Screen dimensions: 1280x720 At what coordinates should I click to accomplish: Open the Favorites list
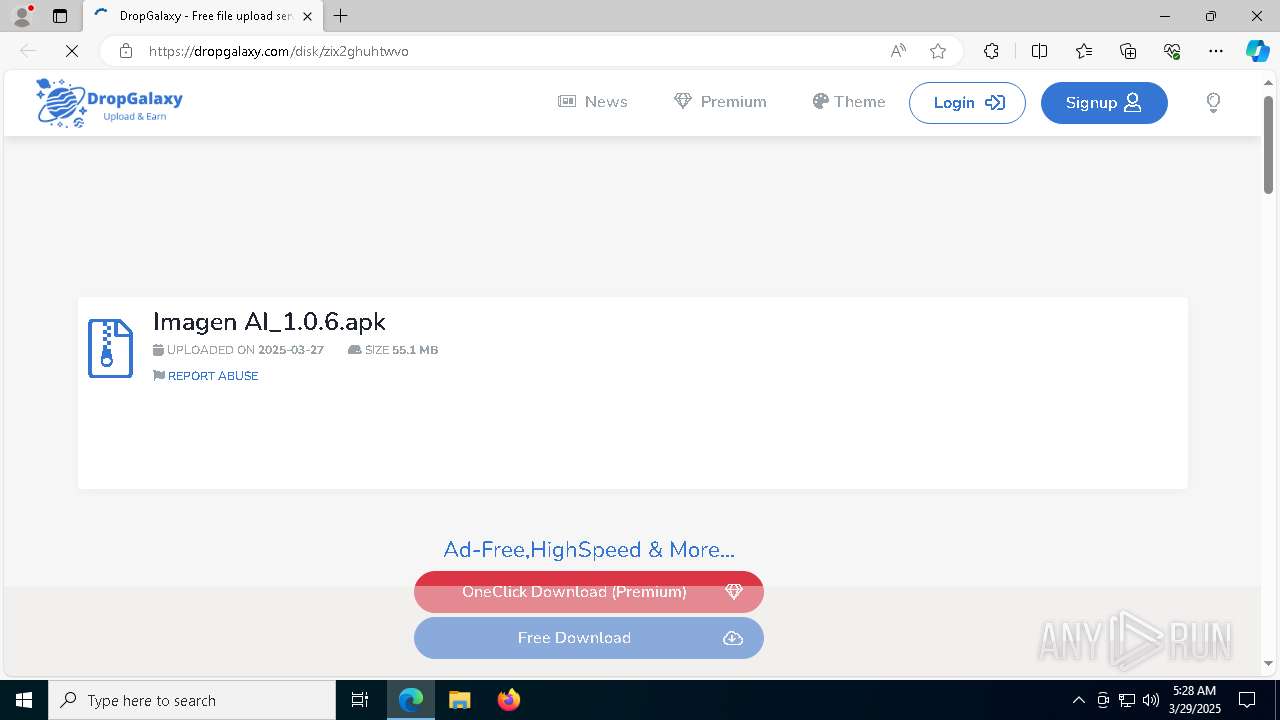point(1084,51)
